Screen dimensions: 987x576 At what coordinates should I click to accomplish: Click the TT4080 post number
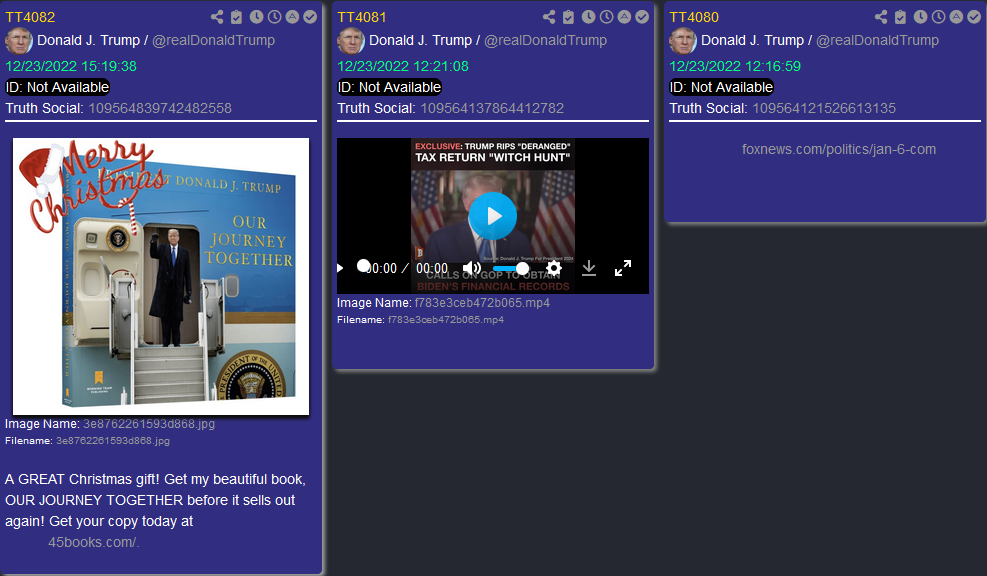694,17
